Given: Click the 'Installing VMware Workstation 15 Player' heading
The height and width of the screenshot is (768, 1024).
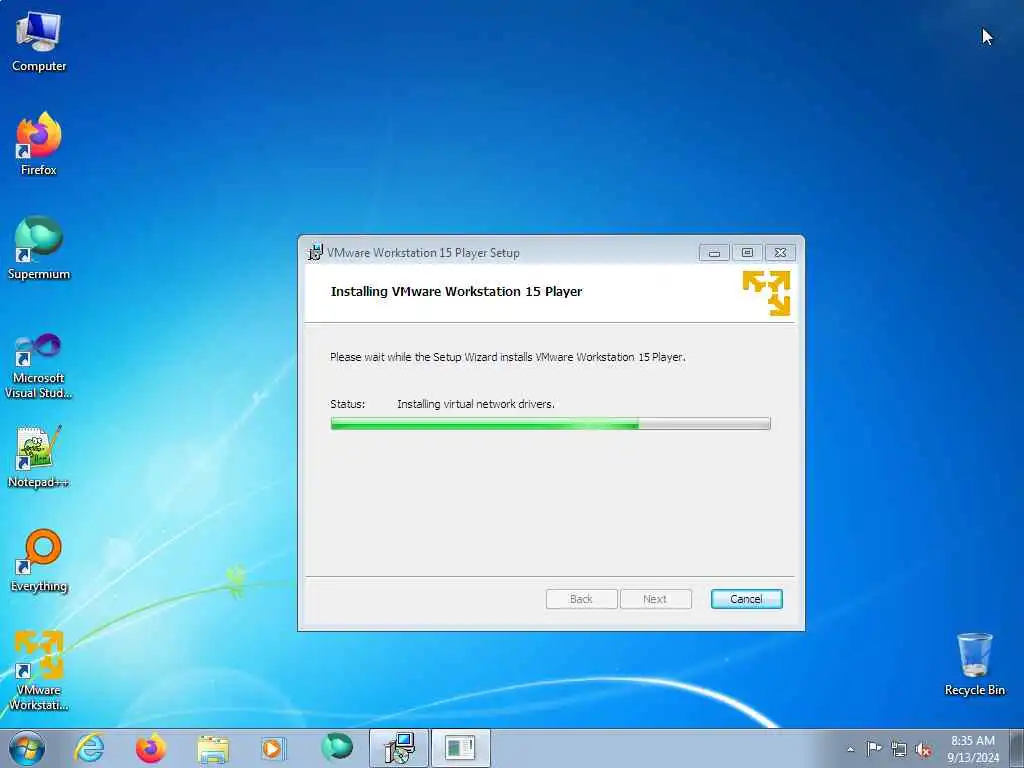Looking at the screenshot, I should [456, 291].
